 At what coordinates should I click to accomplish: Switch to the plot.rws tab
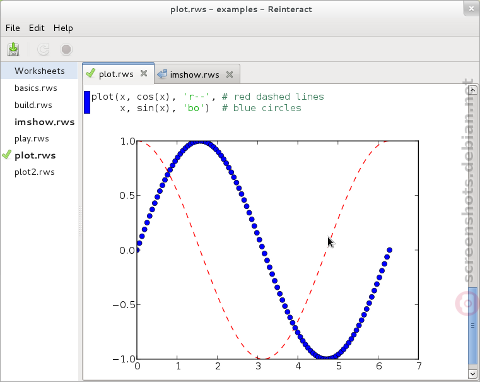[118, 73]
